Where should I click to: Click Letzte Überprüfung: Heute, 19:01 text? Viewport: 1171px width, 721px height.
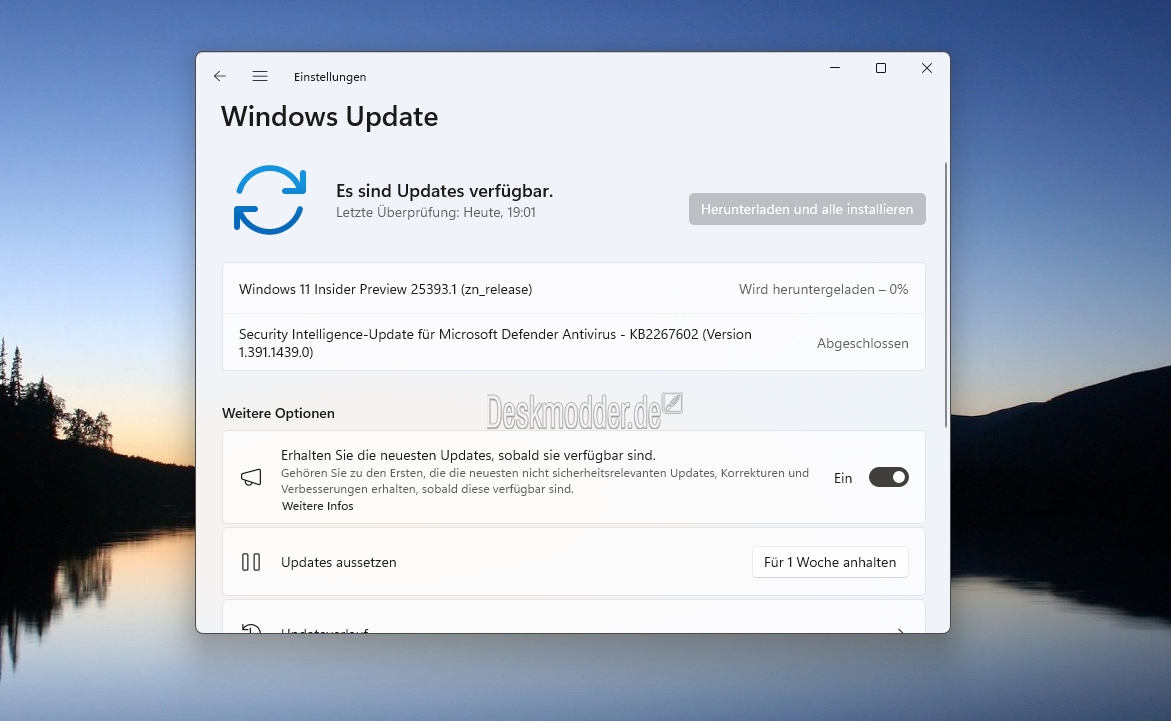click(435, 212)
